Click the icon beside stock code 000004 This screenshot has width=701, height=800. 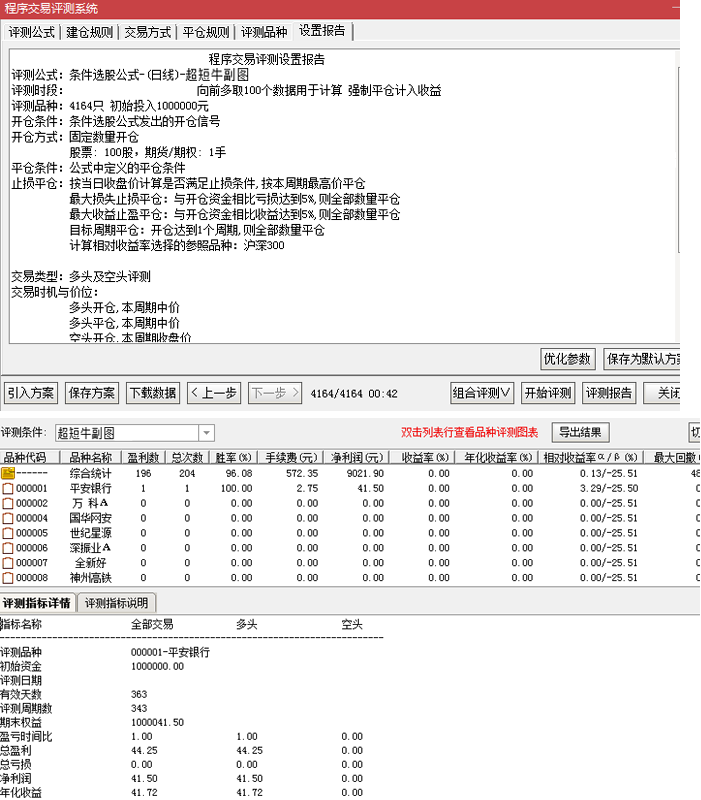coord(8,518)
